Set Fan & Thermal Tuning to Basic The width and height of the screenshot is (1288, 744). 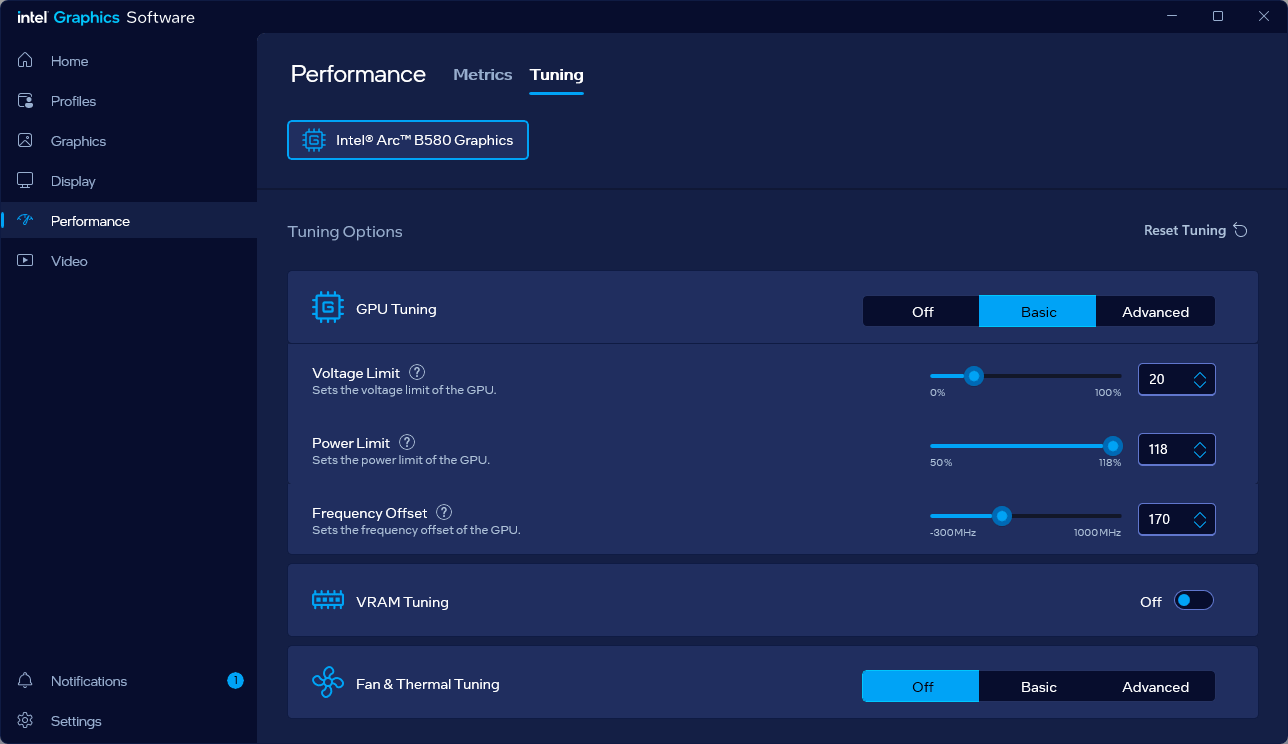(x=1038, y=687)
